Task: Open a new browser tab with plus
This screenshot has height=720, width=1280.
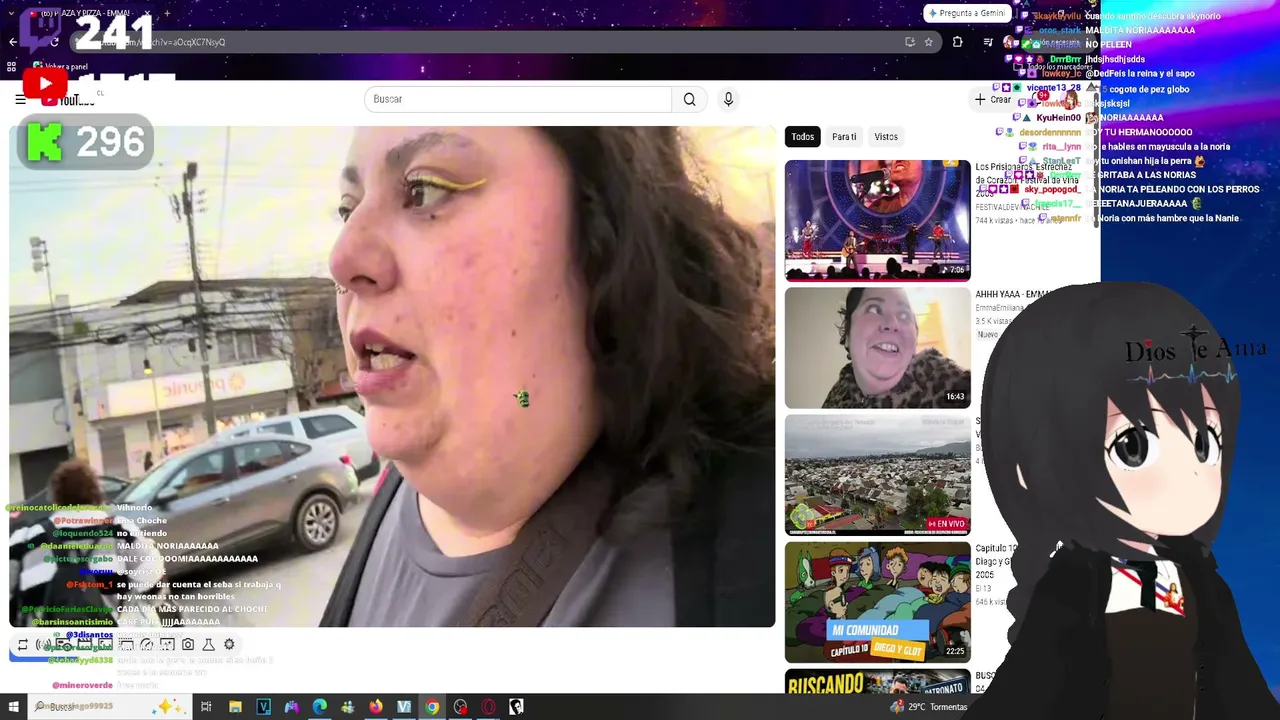Action: coord(166,14)
